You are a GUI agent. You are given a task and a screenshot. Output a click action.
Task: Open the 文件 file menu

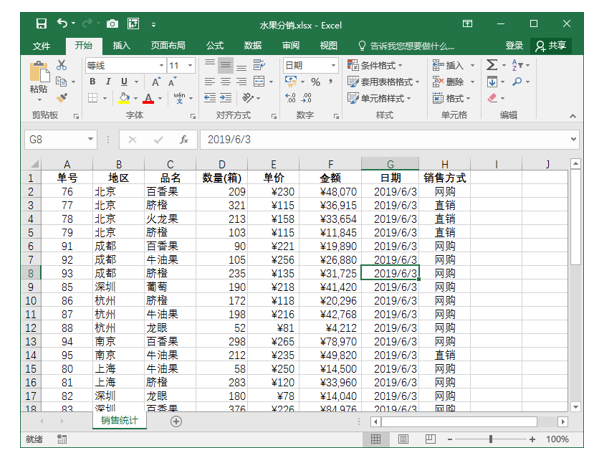[41, 46]
